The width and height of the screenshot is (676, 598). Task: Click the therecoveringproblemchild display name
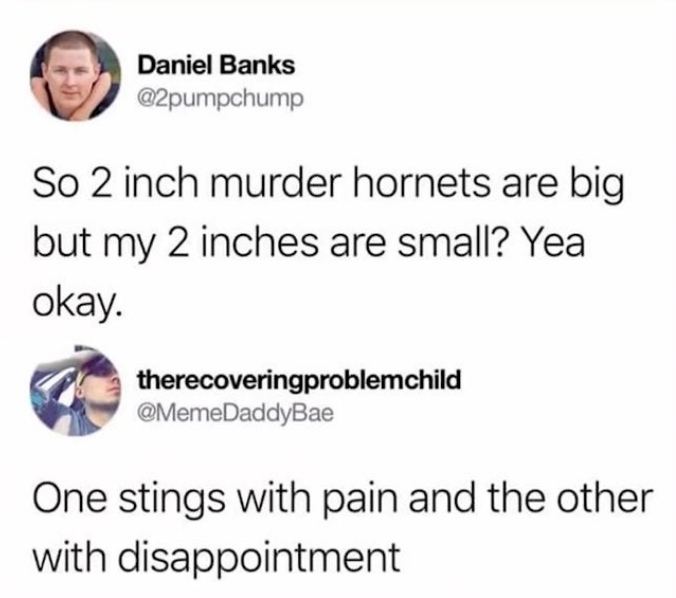point(299,380)
